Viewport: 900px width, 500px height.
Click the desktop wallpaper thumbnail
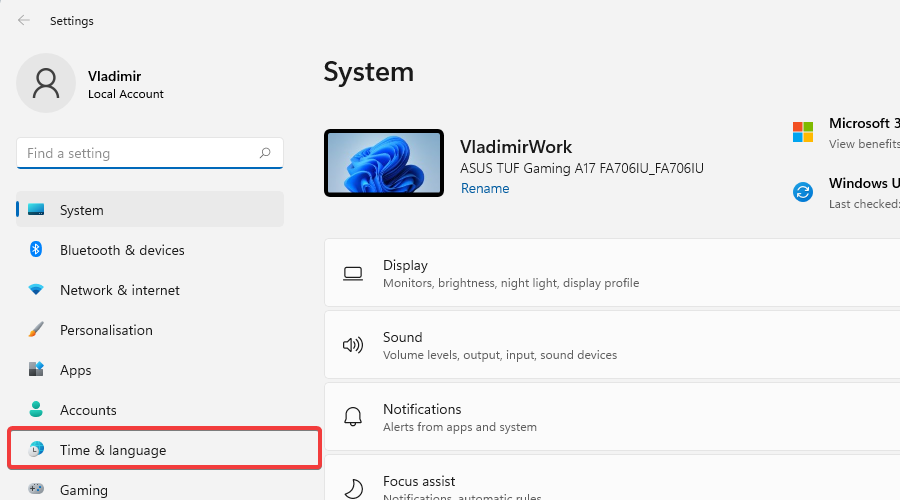(384, 163)
